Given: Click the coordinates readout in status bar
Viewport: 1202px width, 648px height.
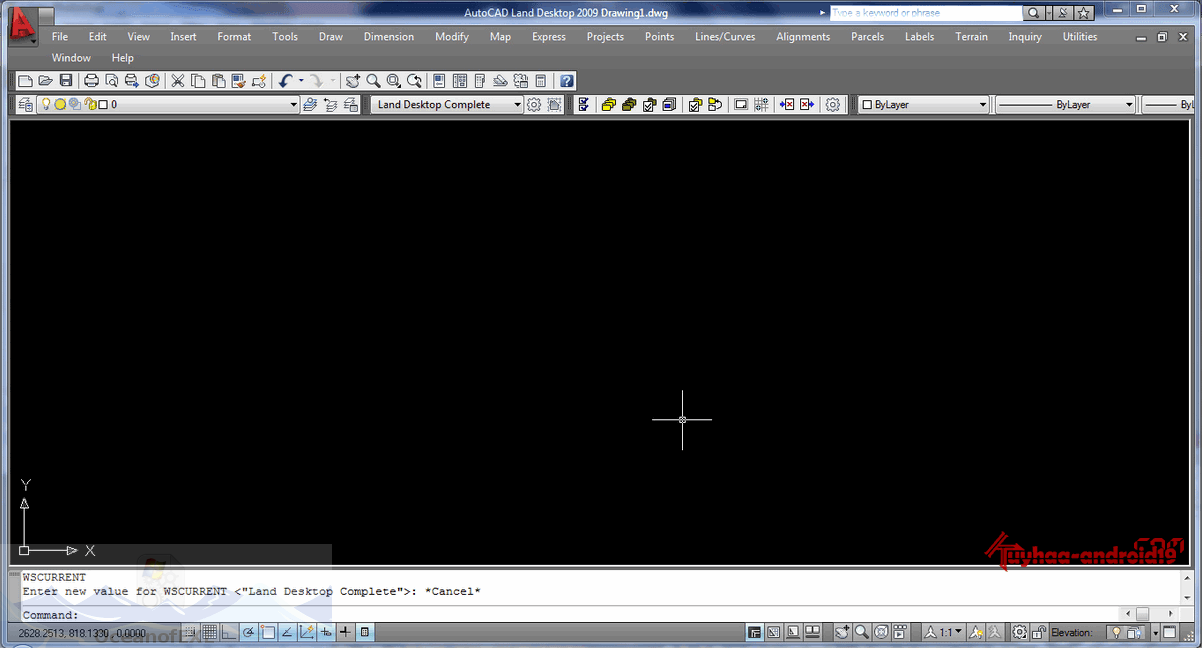Looking at the screenshot, I should [82, 633].
